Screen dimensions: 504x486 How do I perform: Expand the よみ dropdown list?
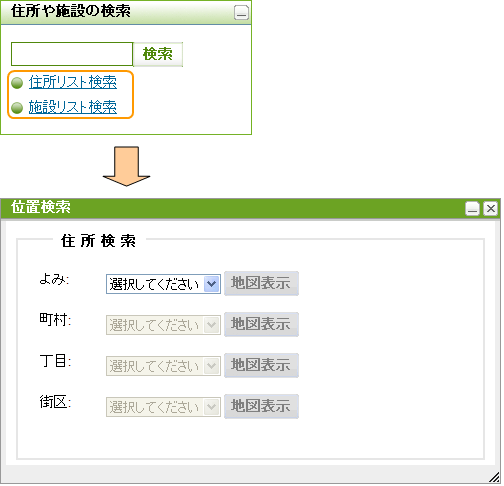coord(163,284)
